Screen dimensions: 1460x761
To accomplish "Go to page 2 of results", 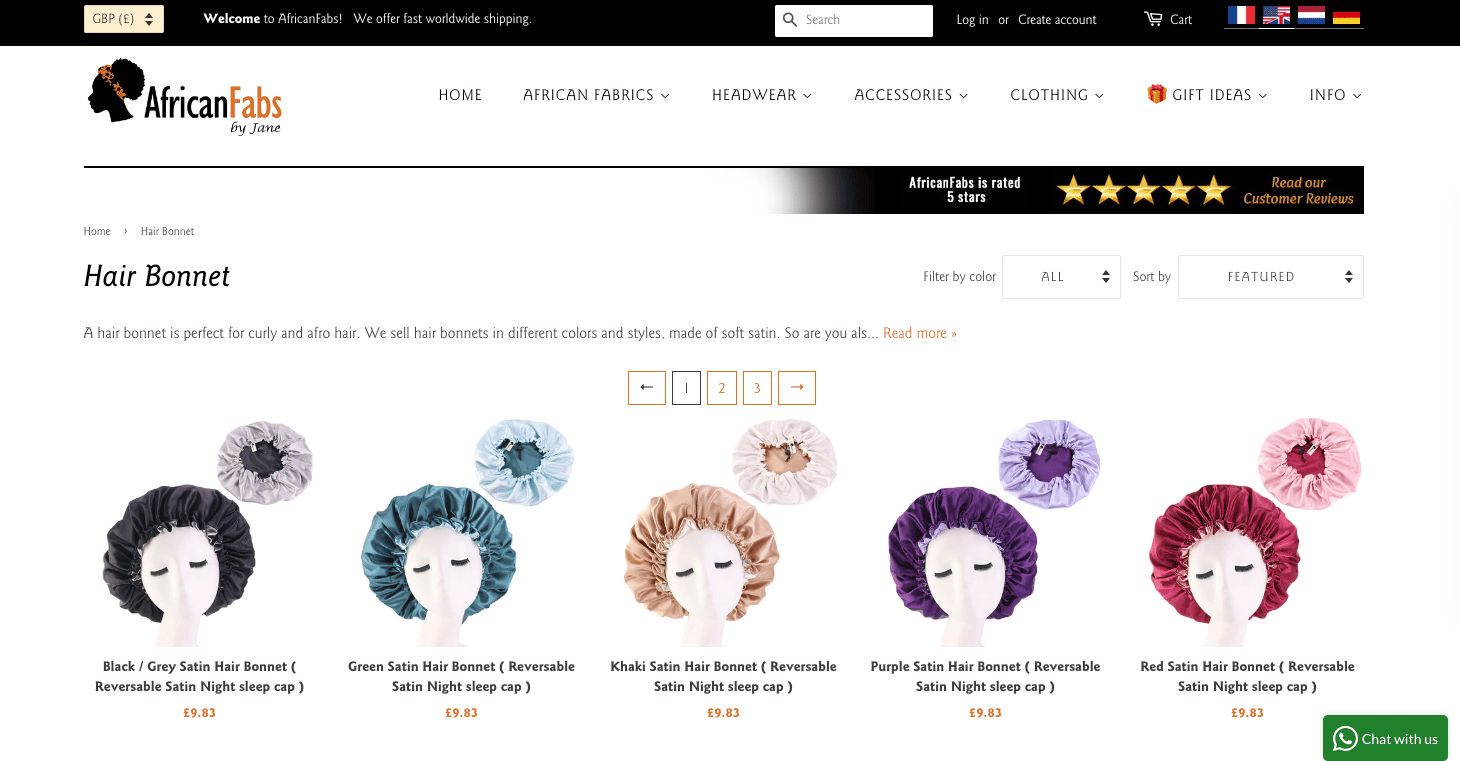I will coord(722,388).
